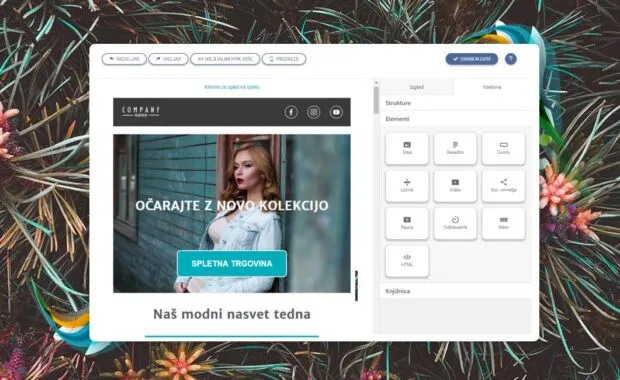This screenshot has width=620, height=380.
Task: Add the Ločnik divider element
Action: pyautogui.click(x=407, y=186)
